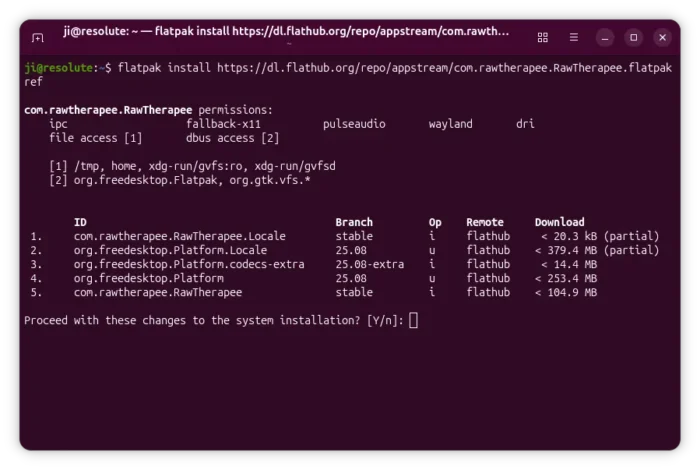Click the pulseaudio permission
The height and width of the screenshot is (470, 700).
click(x=354, y=124)
